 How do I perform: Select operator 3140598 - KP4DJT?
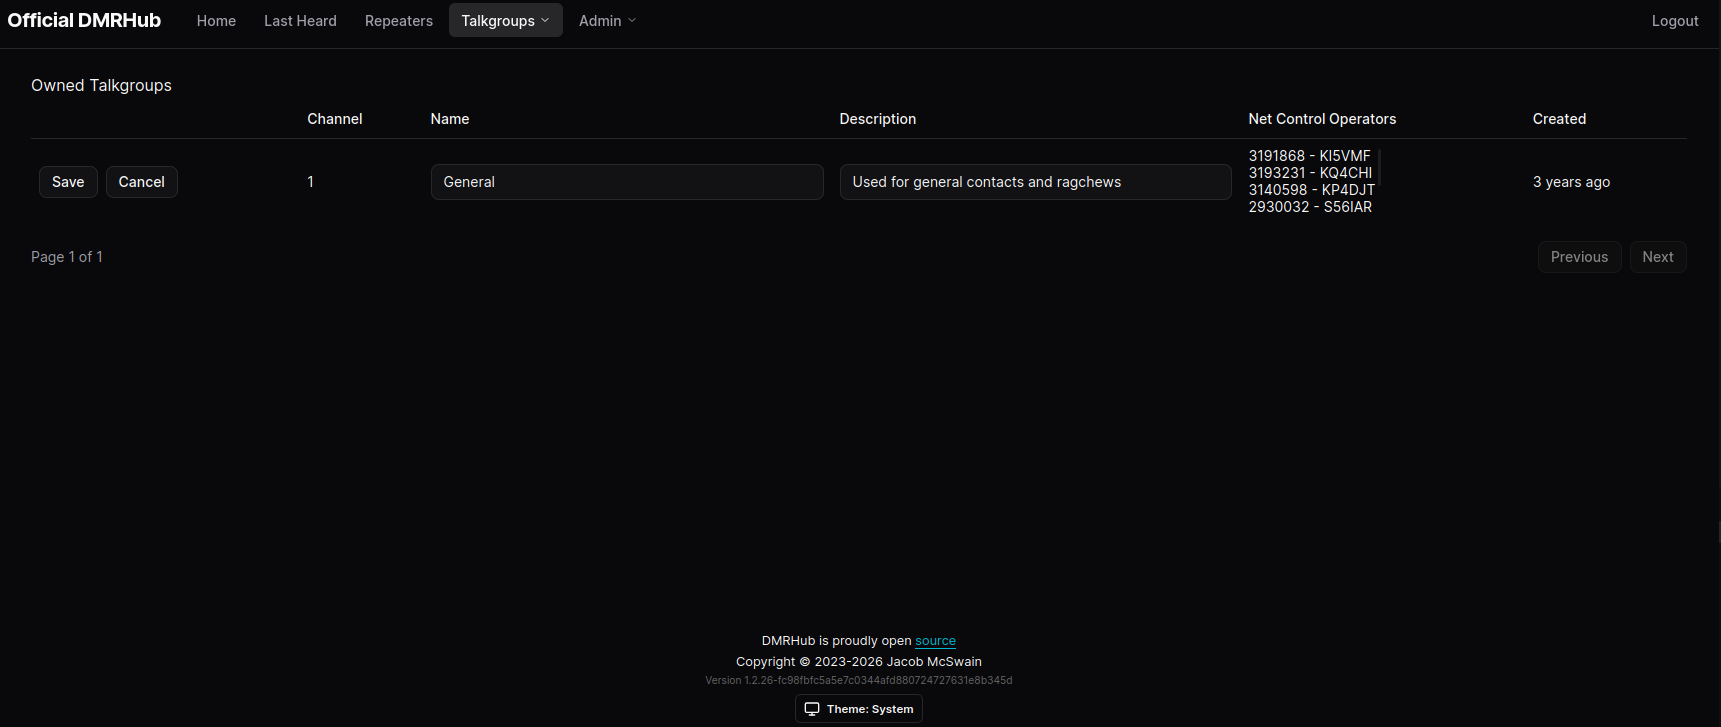pos(1312,190)
